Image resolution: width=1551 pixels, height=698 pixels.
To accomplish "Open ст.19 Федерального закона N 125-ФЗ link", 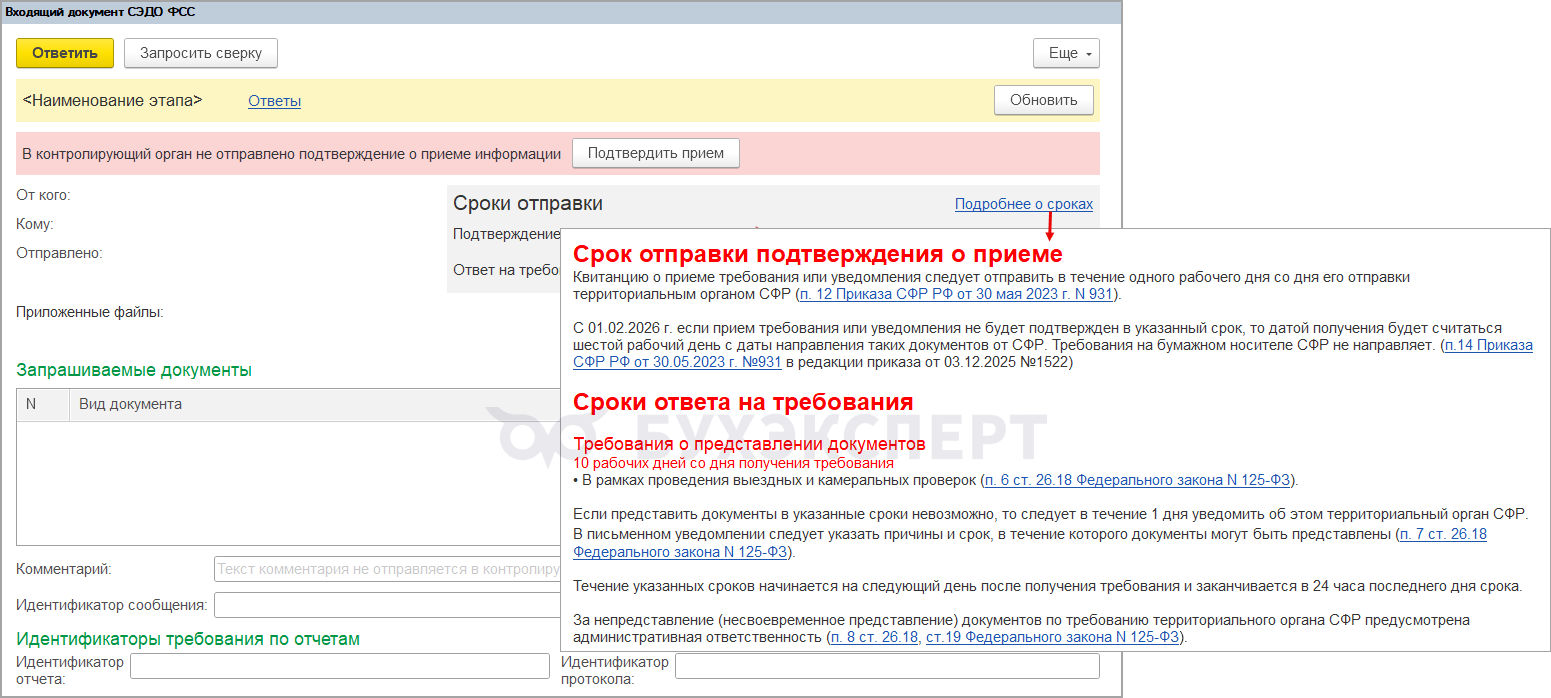I will 1053,636.
